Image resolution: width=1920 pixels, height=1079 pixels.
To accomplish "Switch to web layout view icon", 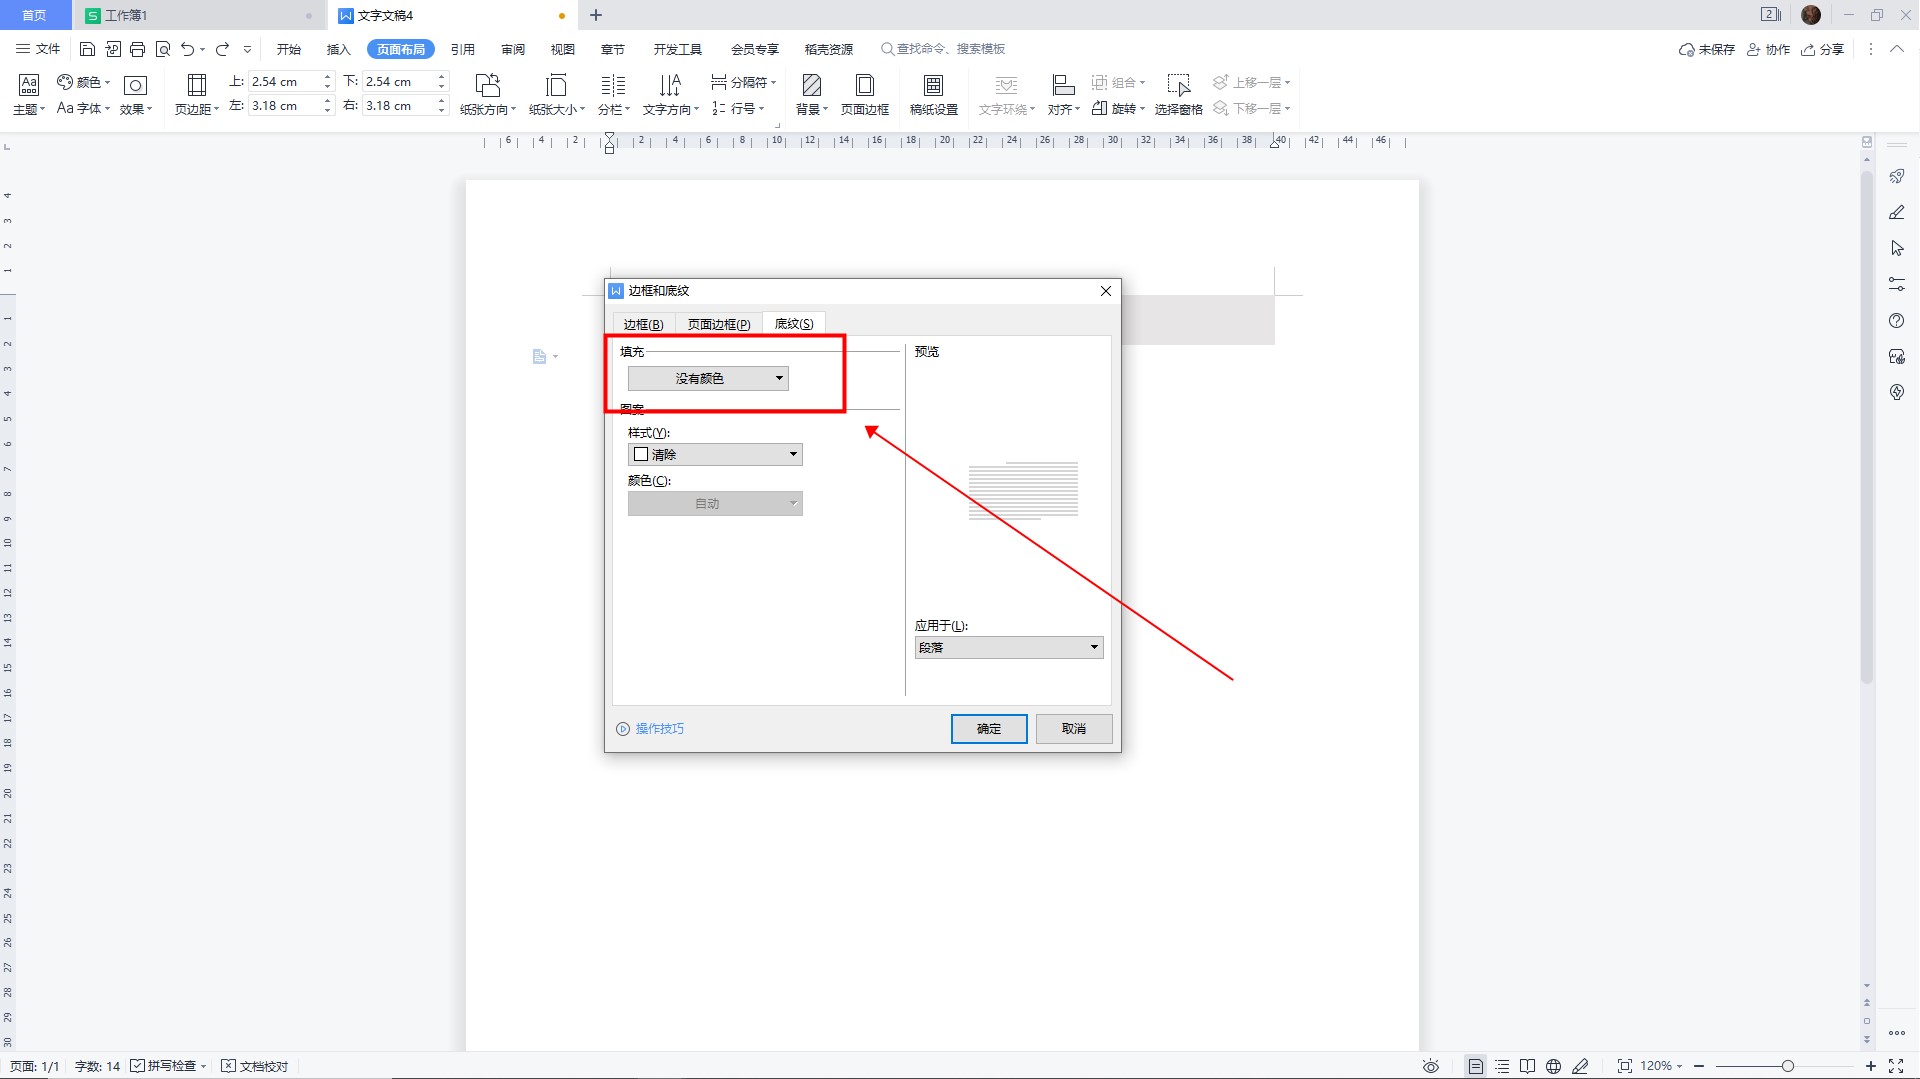I will pyautogui.click(x=1553, y=1066).
